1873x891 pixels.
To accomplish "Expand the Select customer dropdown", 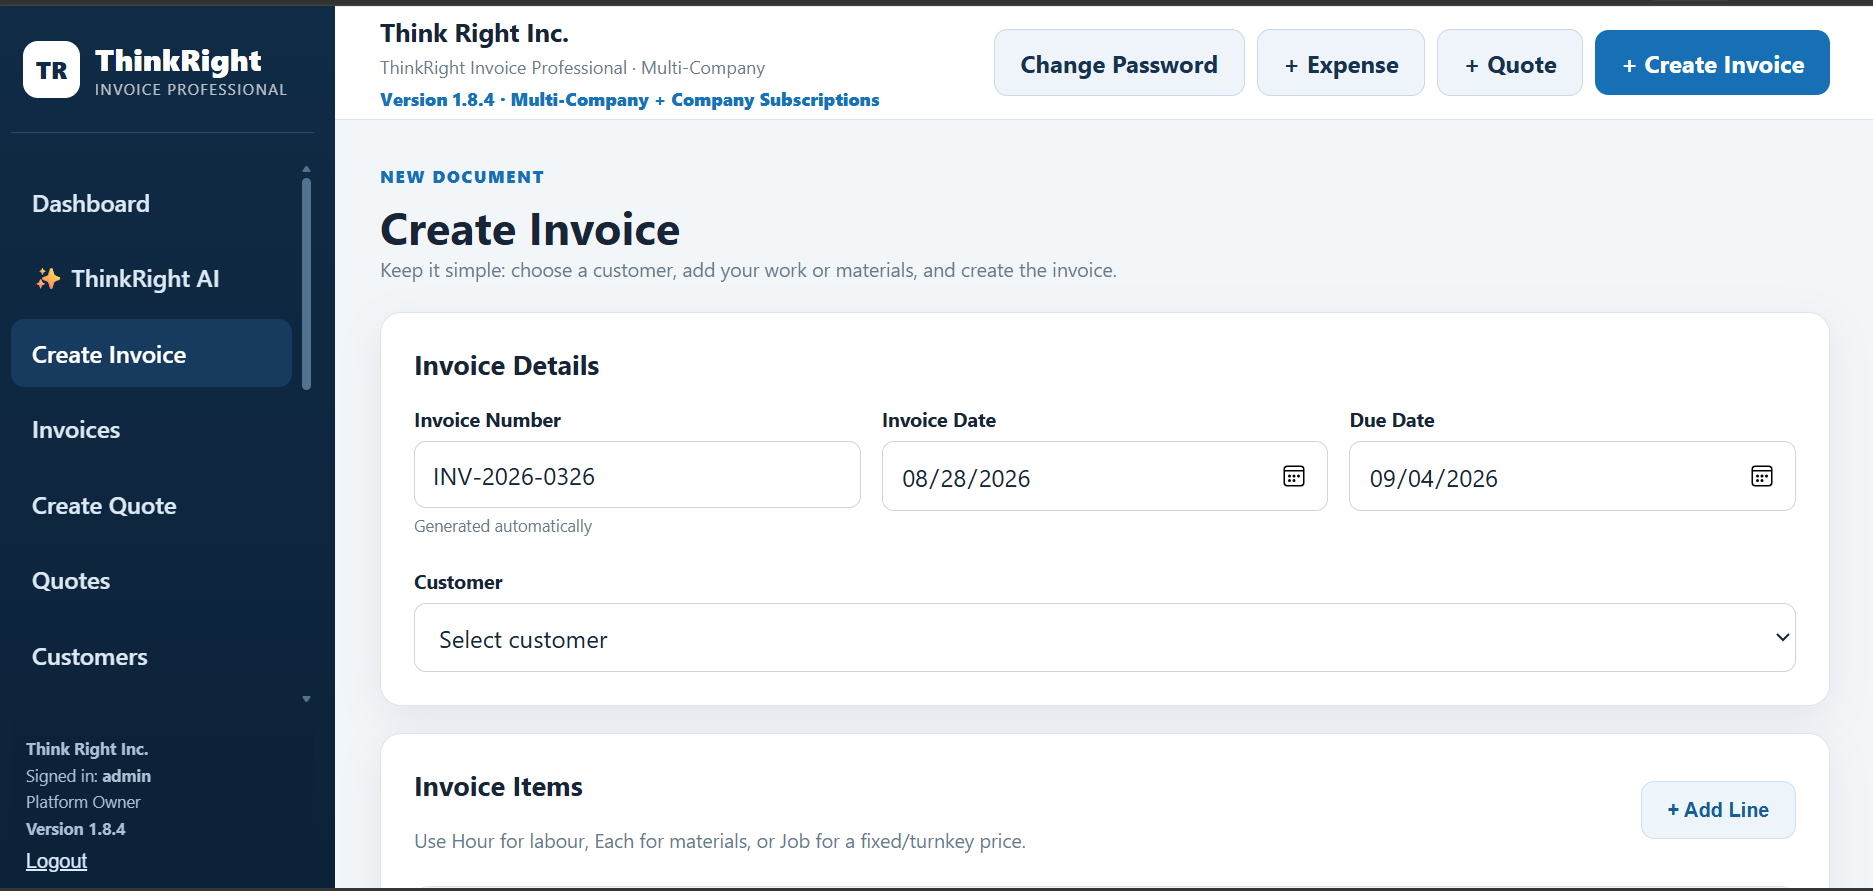I will pos(1105,638).
